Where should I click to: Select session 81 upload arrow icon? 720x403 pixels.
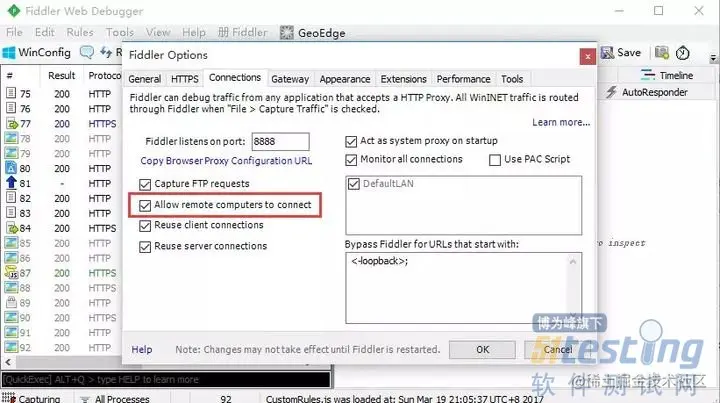click(11, 183)
